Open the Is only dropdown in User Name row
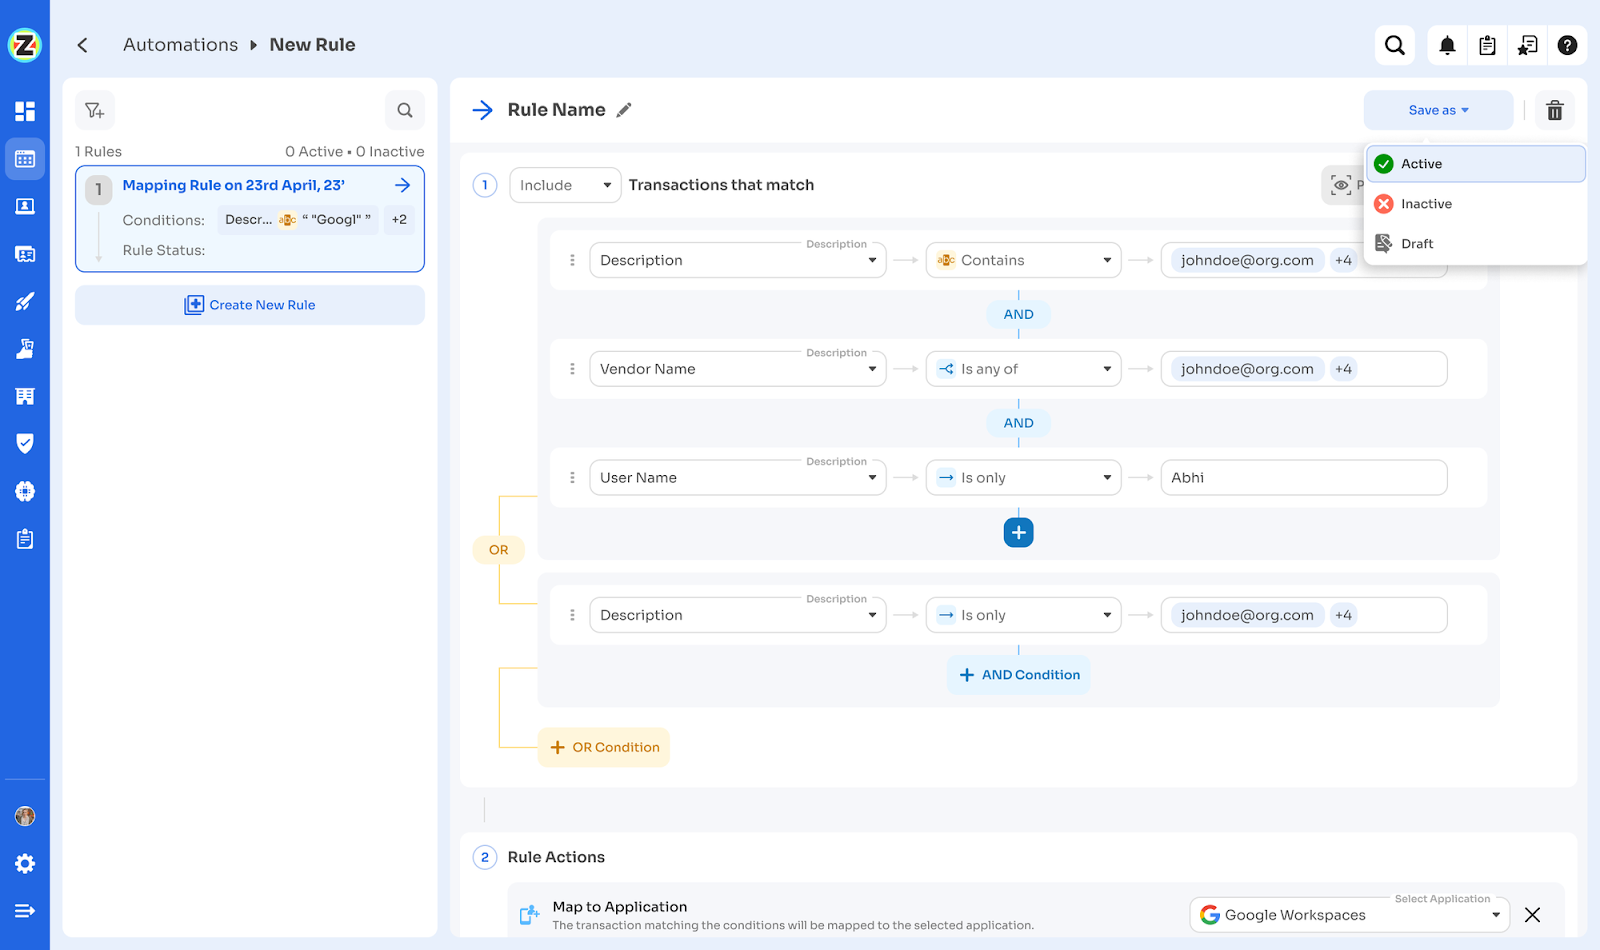The width and height of the screenshot is (1600, 950). pos(1023,478)
